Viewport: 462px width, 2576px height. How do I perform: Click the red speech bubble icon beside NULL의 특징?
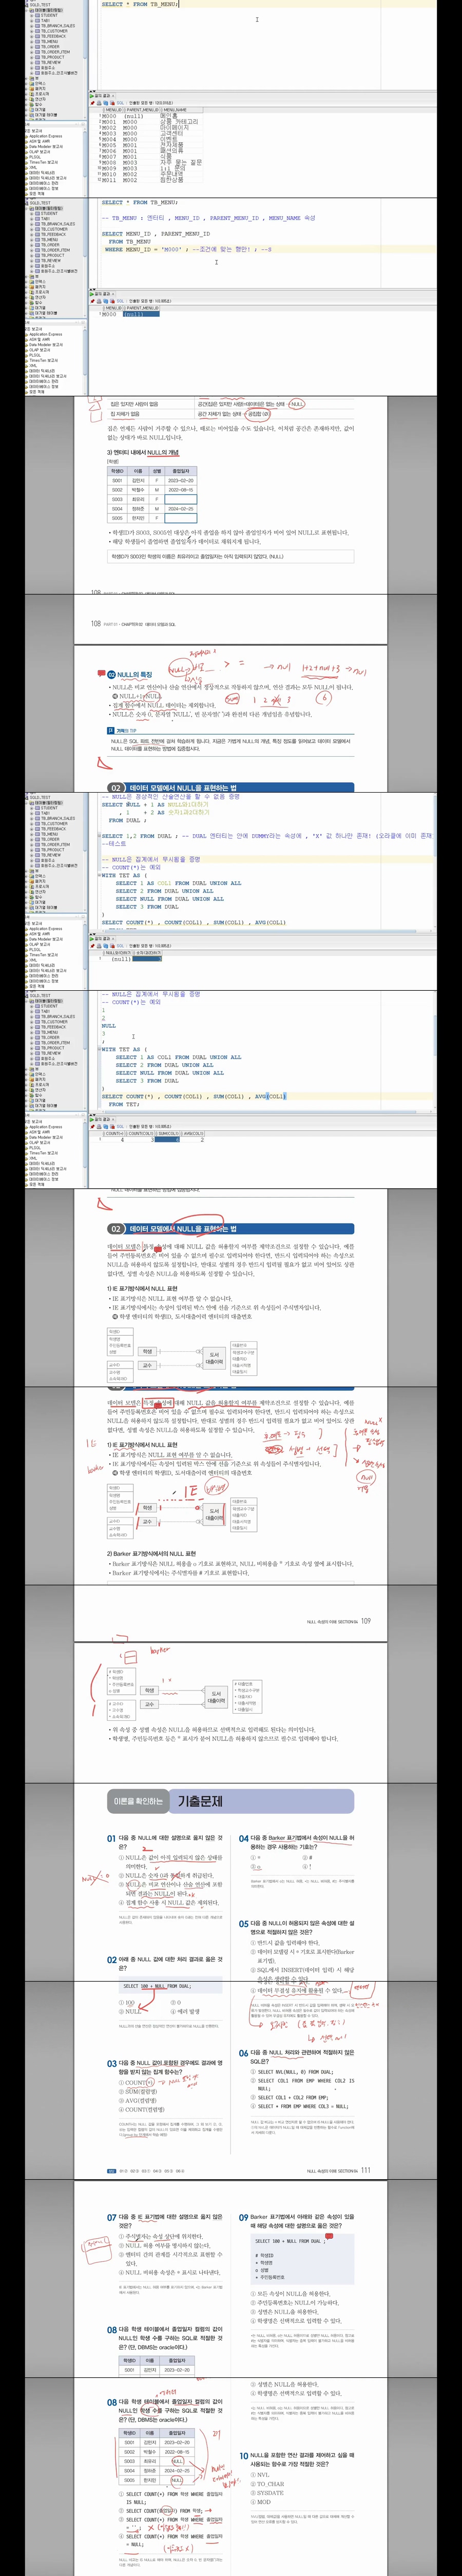click(x=101, y=674)
